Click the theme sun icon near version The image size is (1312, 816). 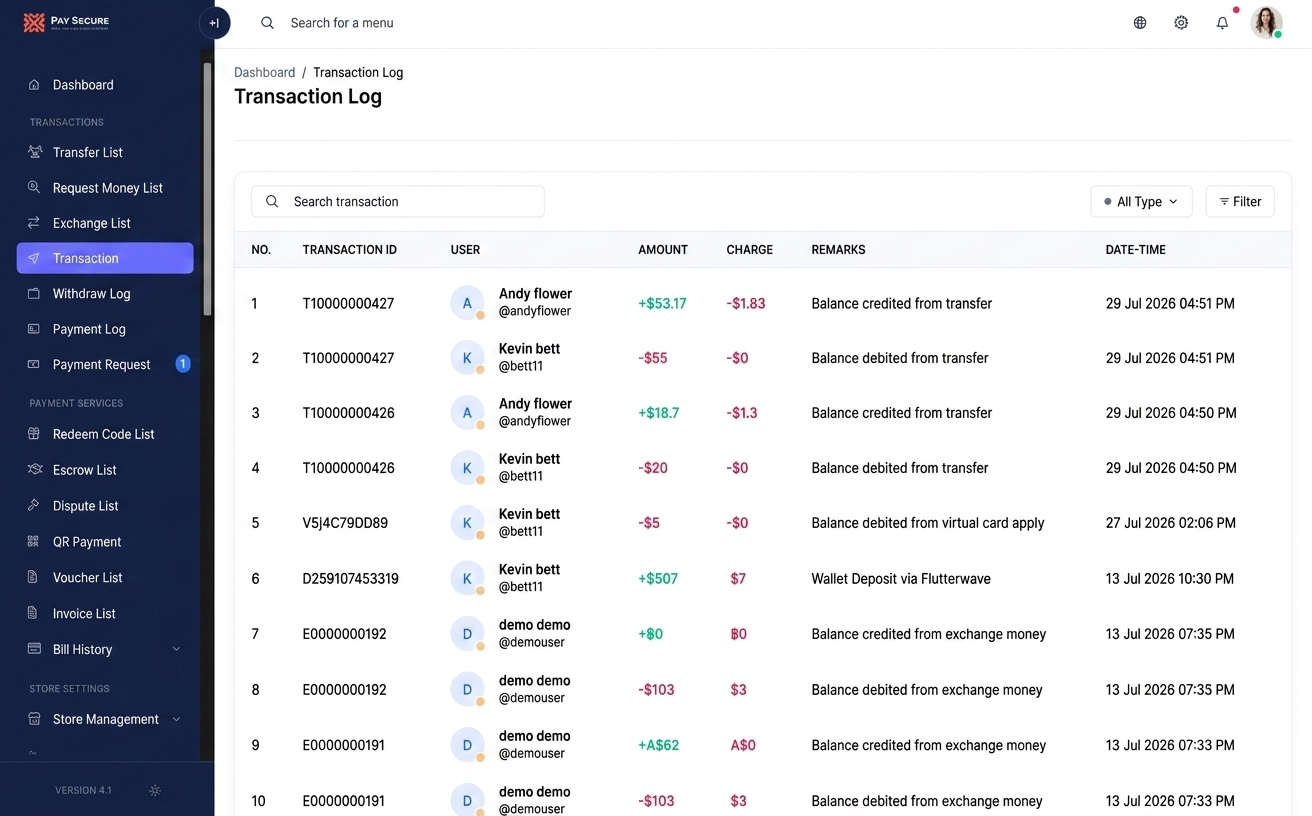click(x=154, y=790)
